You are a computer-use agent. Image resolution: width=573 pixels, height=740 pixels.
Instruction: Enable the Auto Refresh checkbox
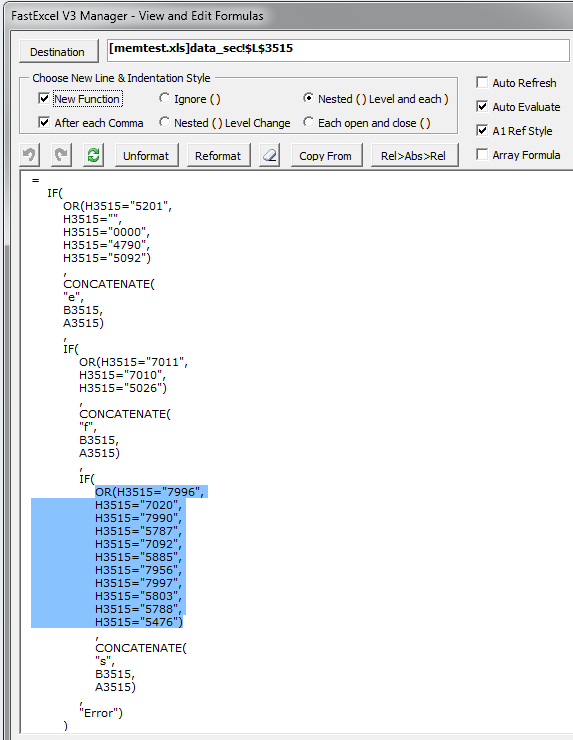click(482, 83)
